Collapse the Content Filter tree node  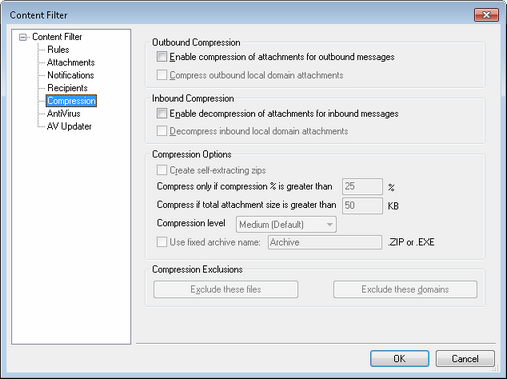pos(23,37)
